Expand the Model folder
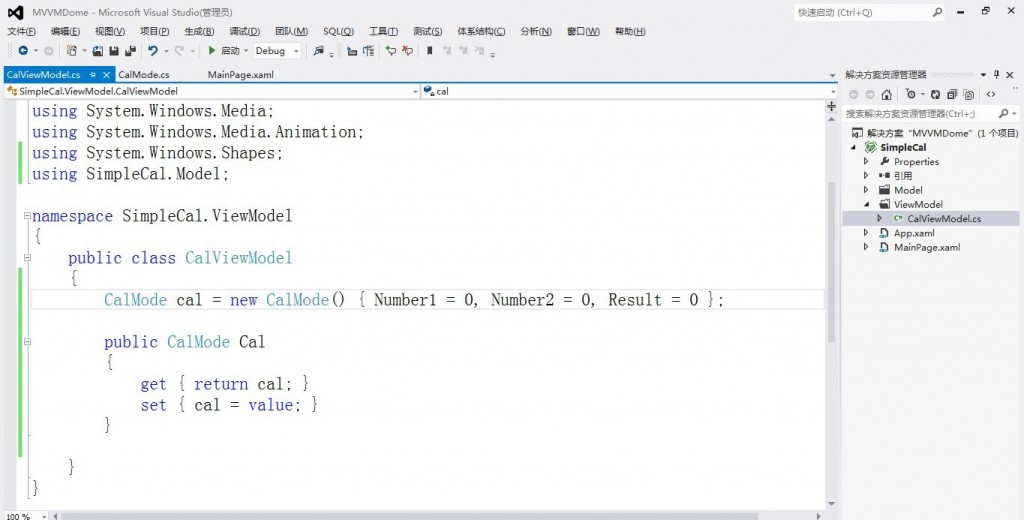The image size is (1024, 520). (x=866, y=190)
